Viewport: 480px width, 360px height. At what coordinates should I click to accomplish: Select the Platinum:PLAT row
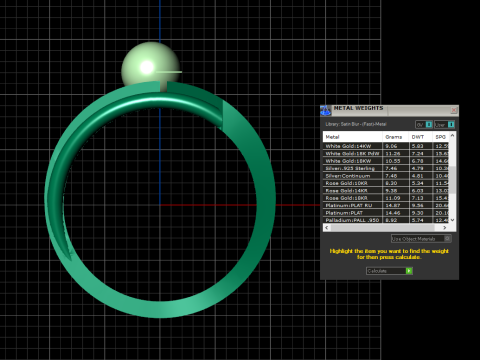(386, 213)
